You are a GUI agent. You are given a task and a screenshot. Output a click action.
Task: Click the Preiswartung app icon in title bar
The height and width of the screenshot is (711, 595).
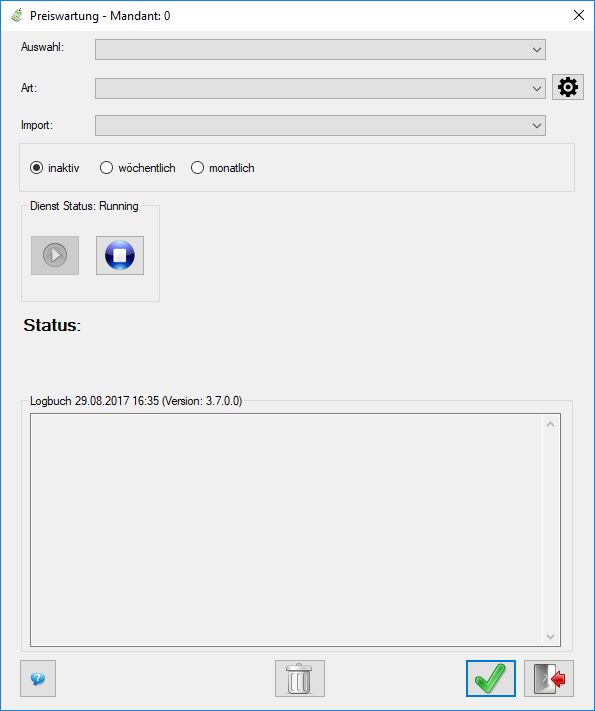[17, 15]
